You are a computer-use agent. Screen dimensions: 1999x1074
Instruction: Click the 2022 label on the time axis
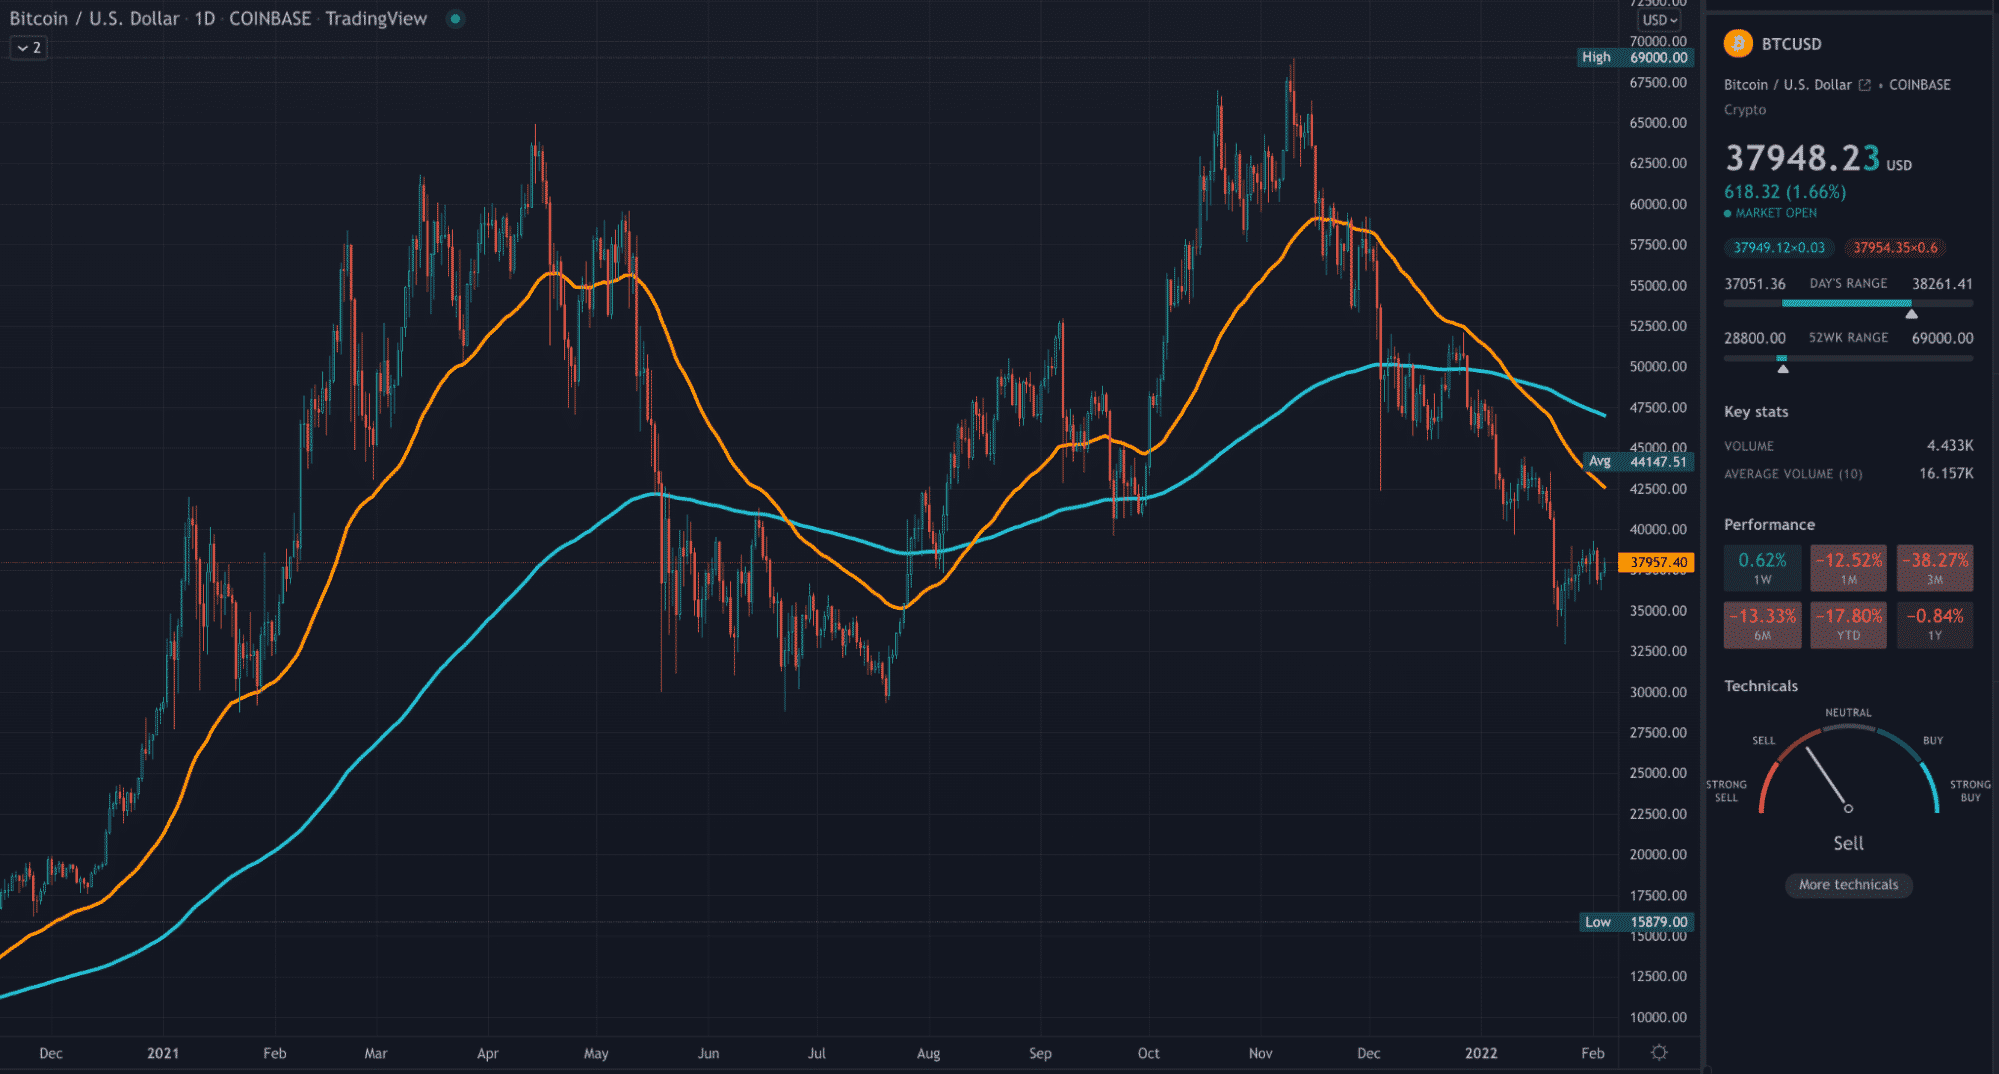pyautogui.click(x=1481, y=1053)
